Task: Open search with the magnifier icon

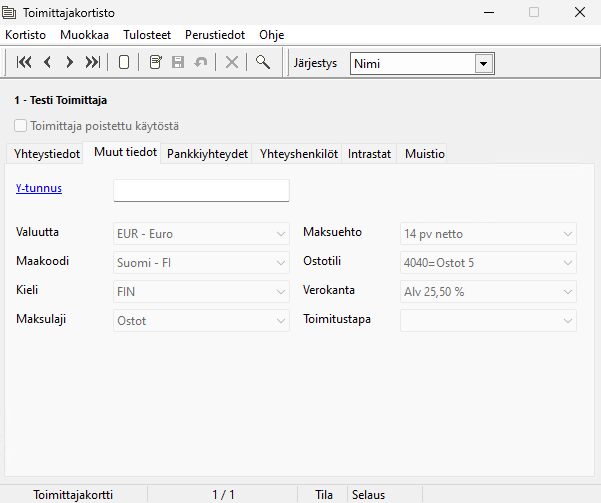Action: pos(263,62)
